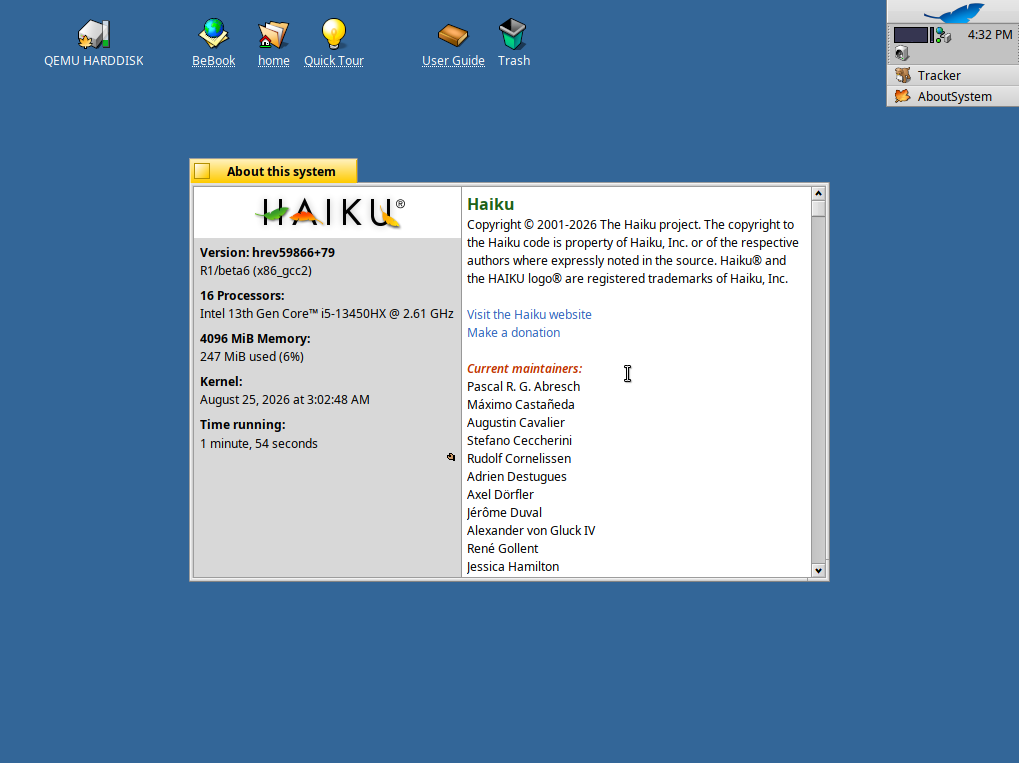Select the Trash bin icon
This screenshot has width=1019, height=763.
(513, 34)
